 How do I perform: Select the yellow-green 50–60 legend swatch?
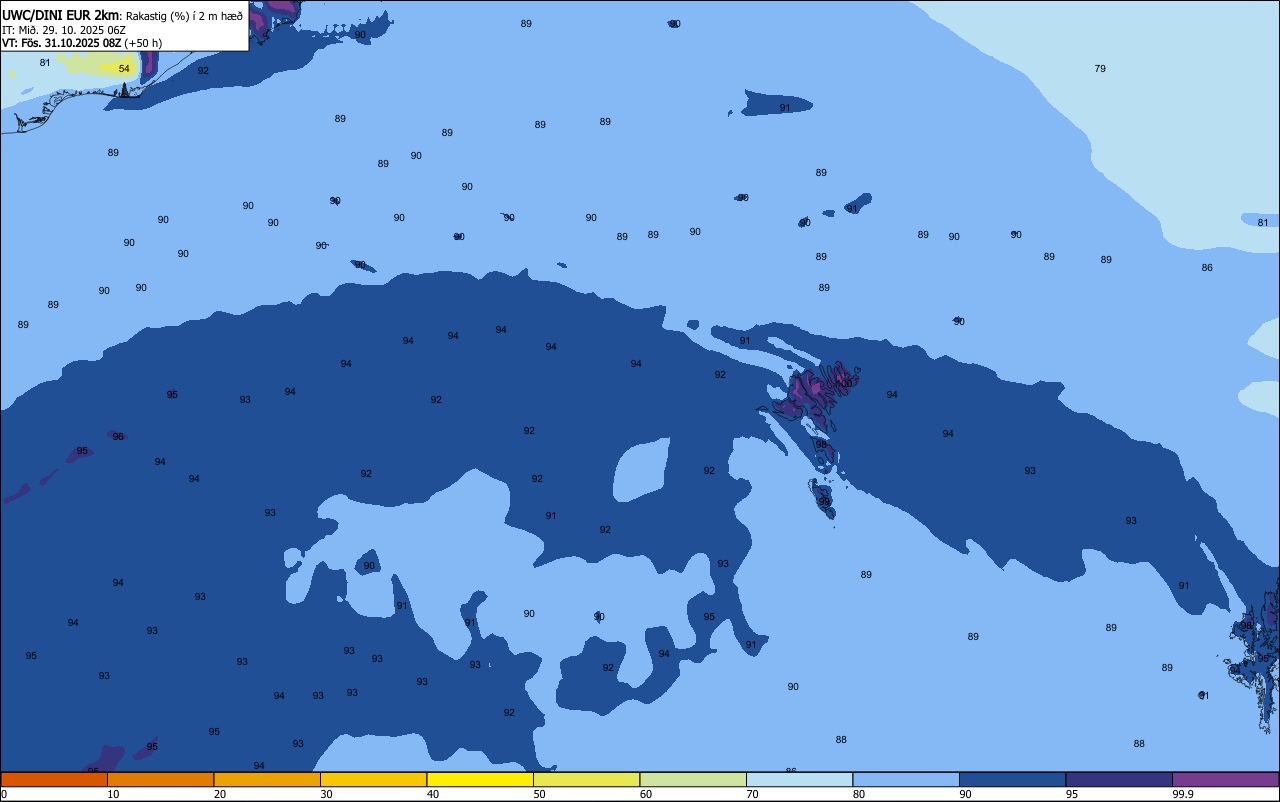(x=586, y=779)
